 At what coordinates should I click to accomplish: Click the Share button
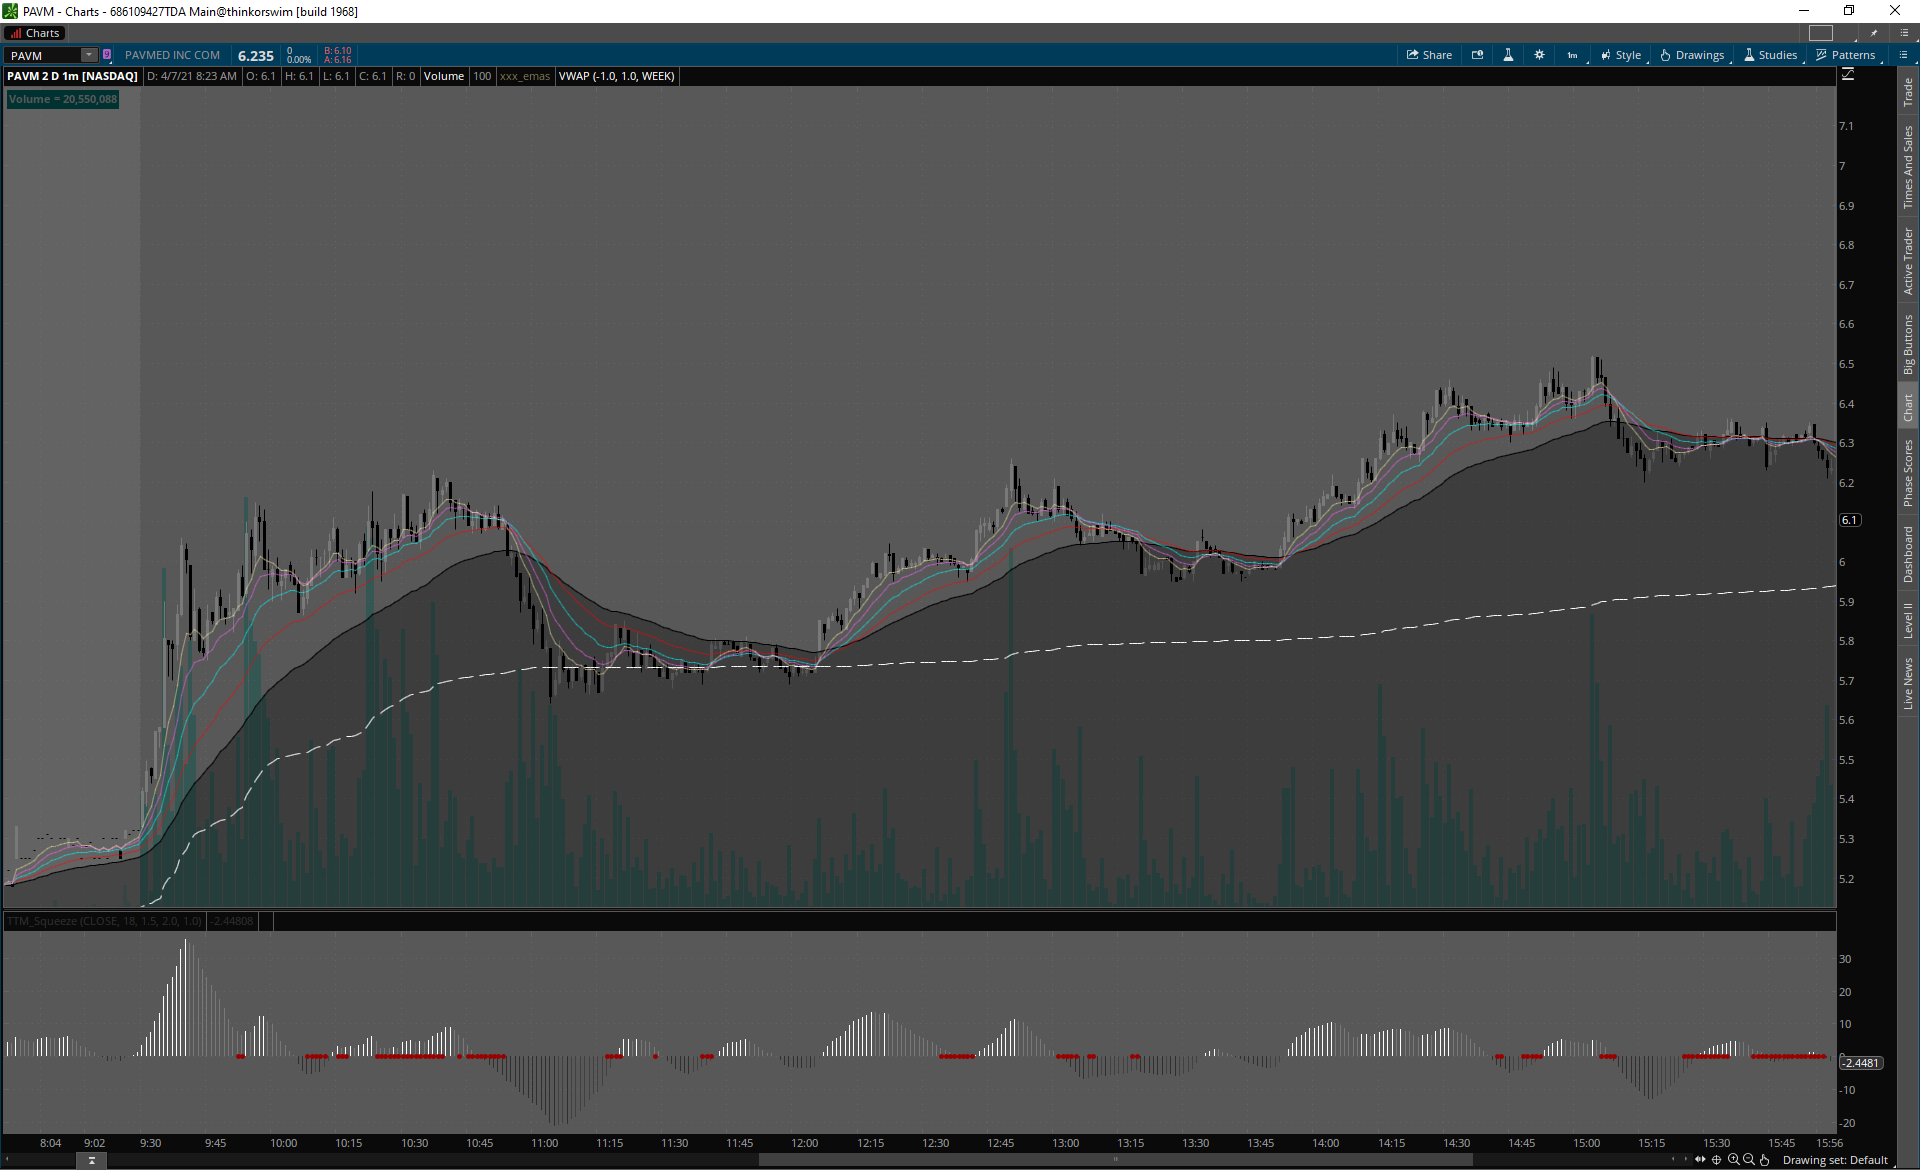click(1429, 55)
